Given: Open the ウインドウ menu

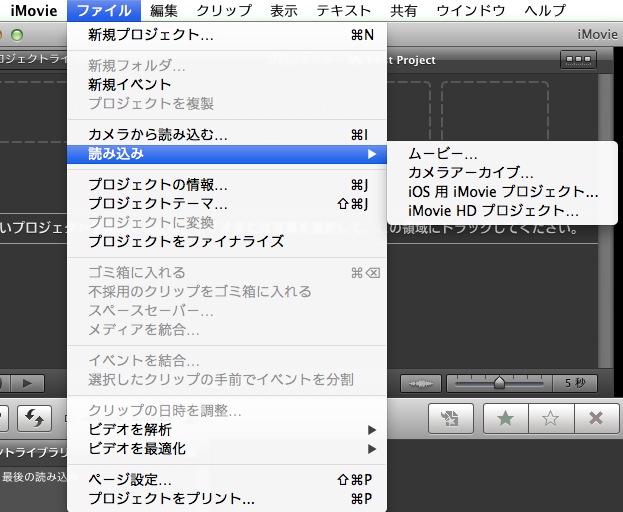Looking at the screenshot, I should pos(470,10).
